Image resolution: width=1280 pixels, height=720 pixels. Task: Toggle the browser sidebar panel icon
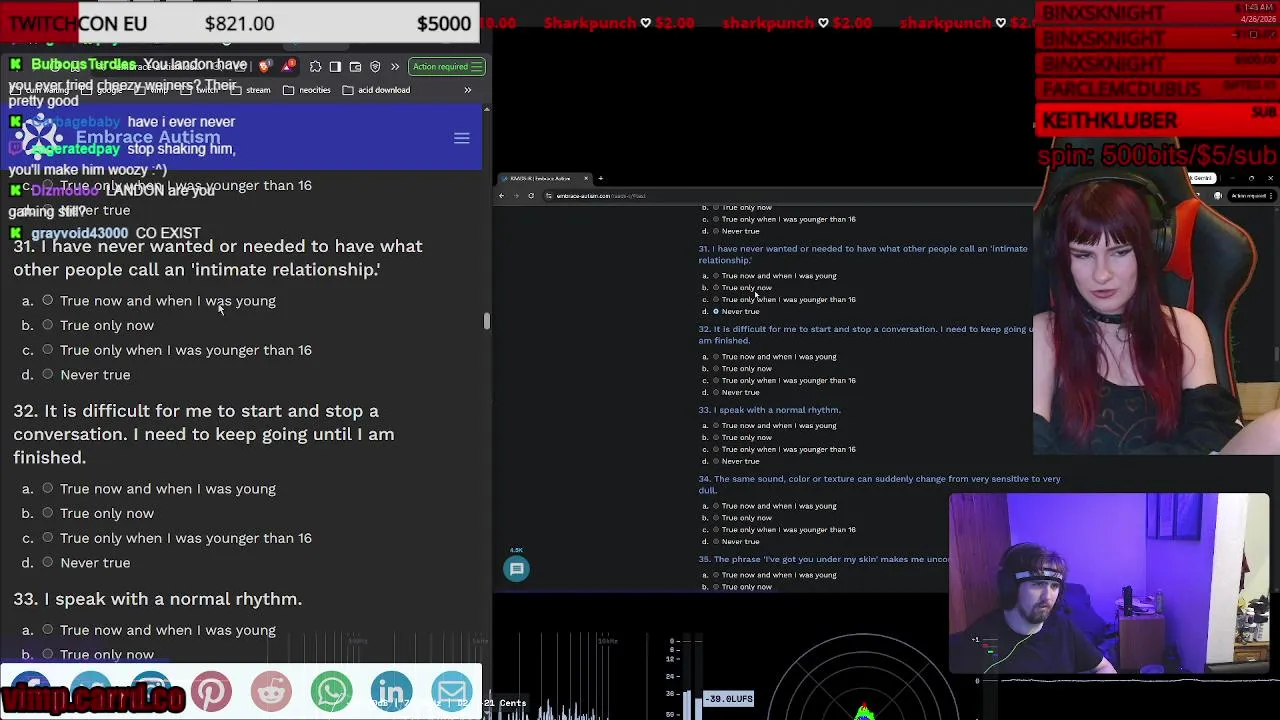click(335, 67)
